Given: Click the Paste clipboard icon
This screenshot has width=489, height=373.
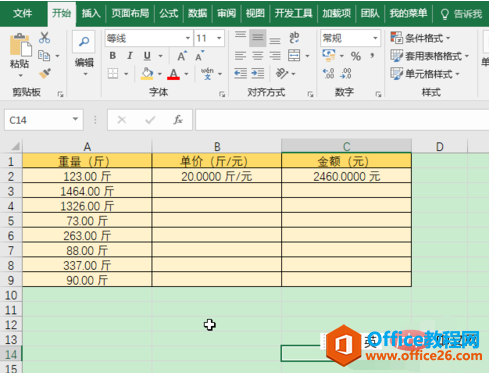Looking at the screenshot, I should tap(20, 45).
